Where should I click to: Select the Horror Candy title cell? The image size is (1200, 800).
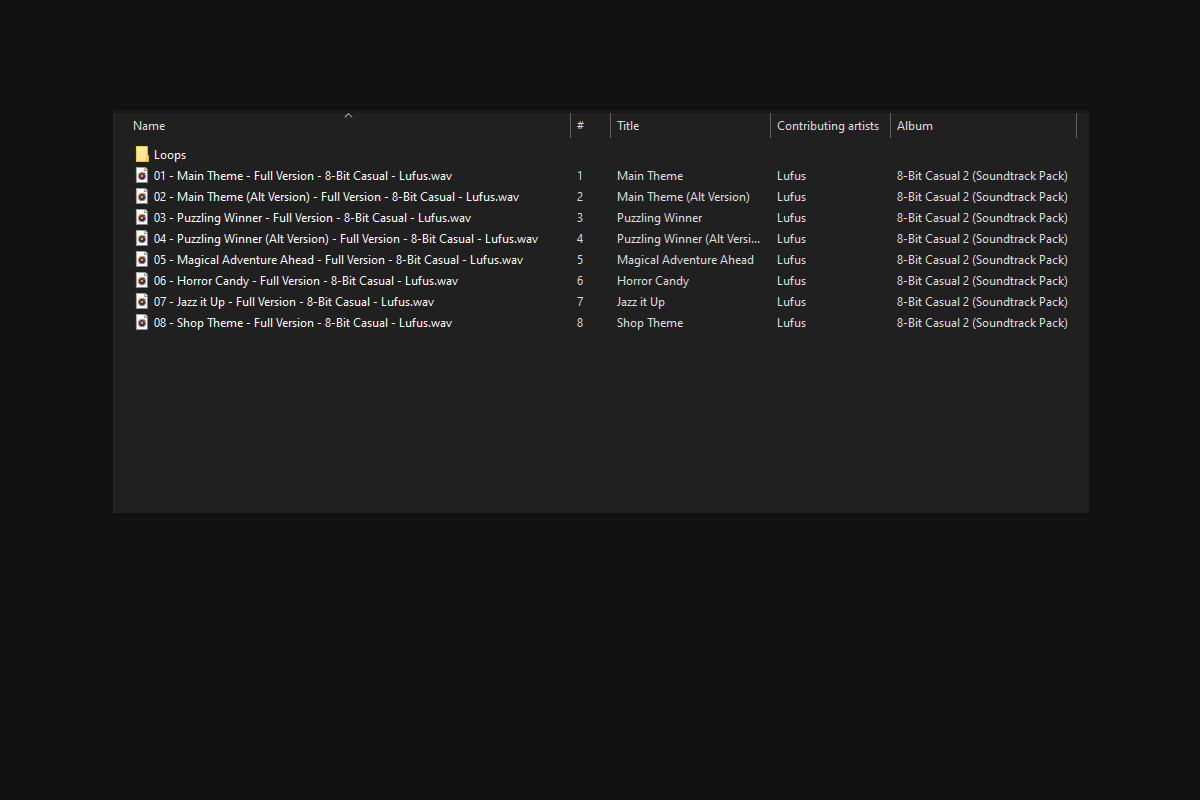[652, 281]
